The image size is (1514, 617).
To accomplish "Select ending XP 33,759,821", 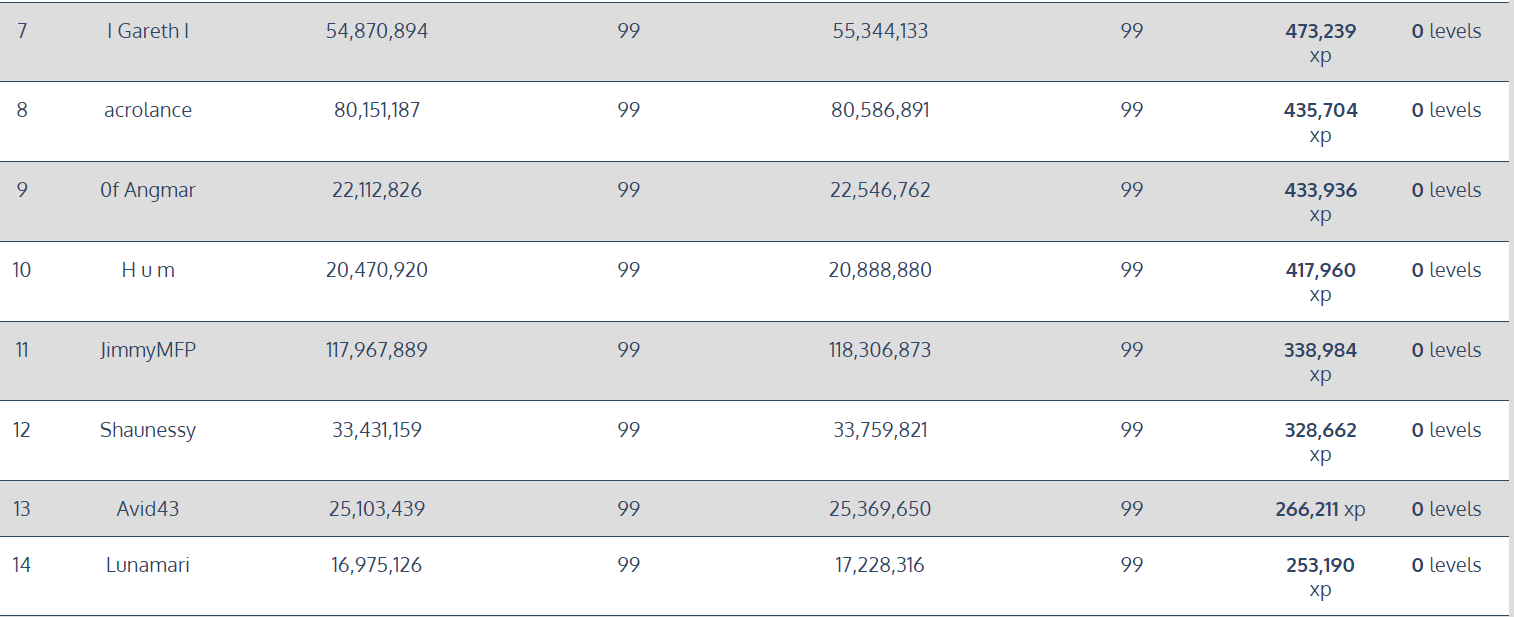I will pyautogui.click(x=880, y=430).
